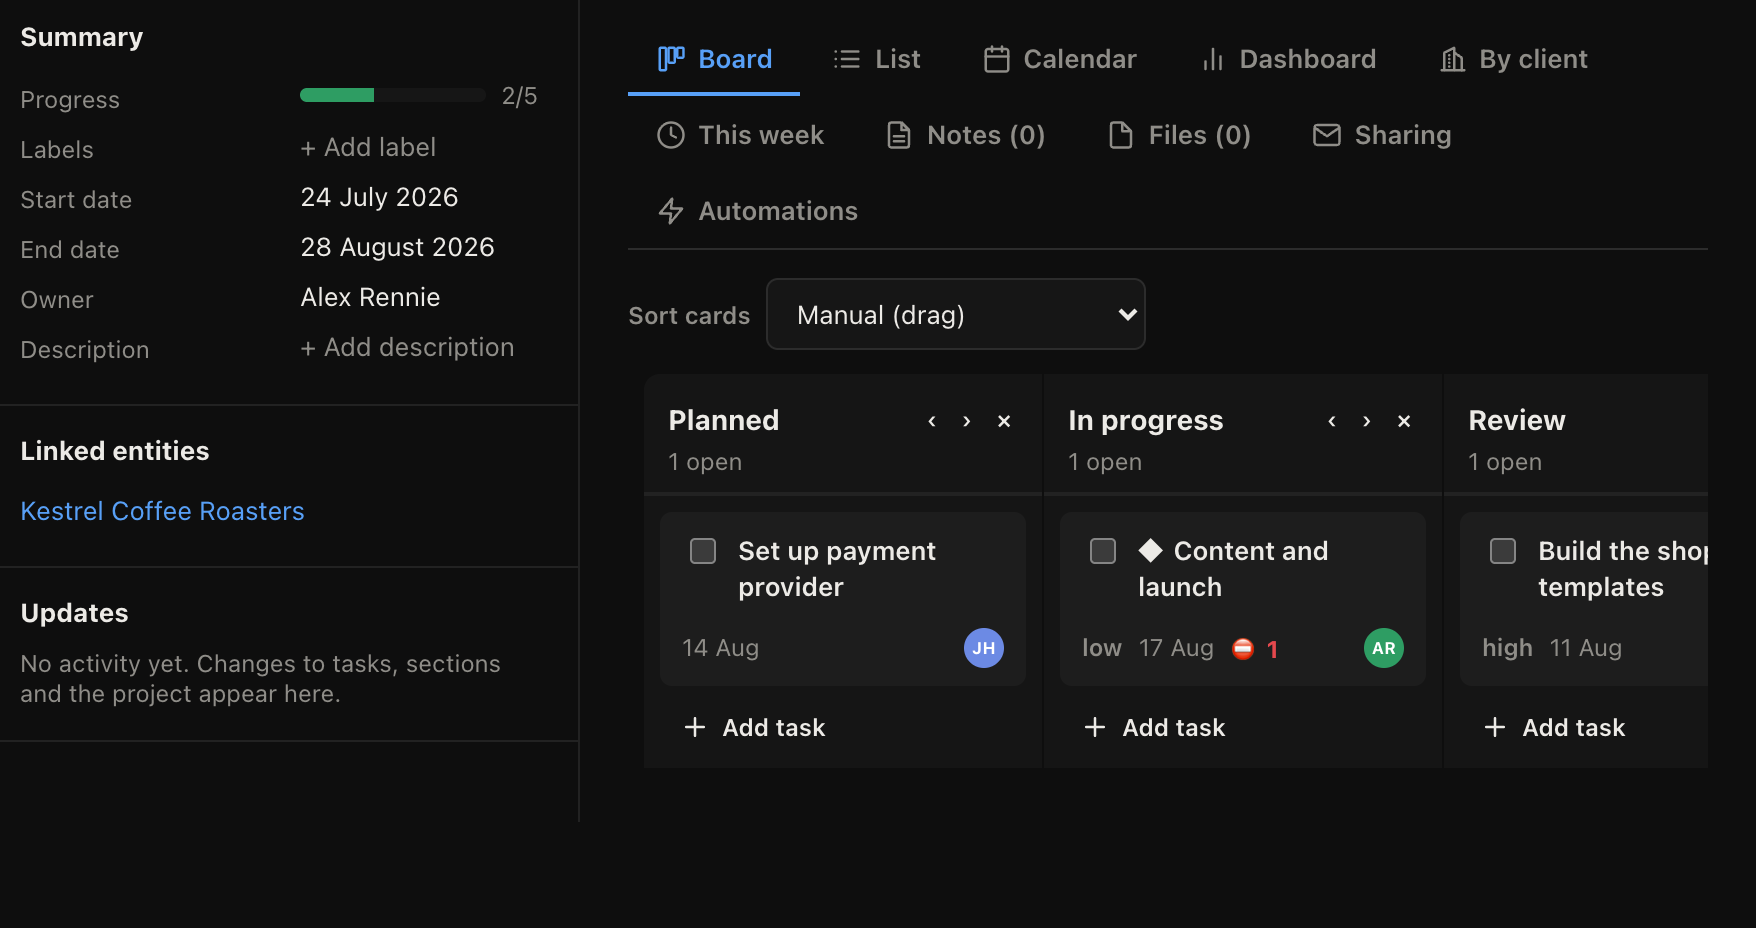This screenshot has width=1756, height=928.
Task: Click the Automations lightning bolt icon
Action: pos(671,211)
